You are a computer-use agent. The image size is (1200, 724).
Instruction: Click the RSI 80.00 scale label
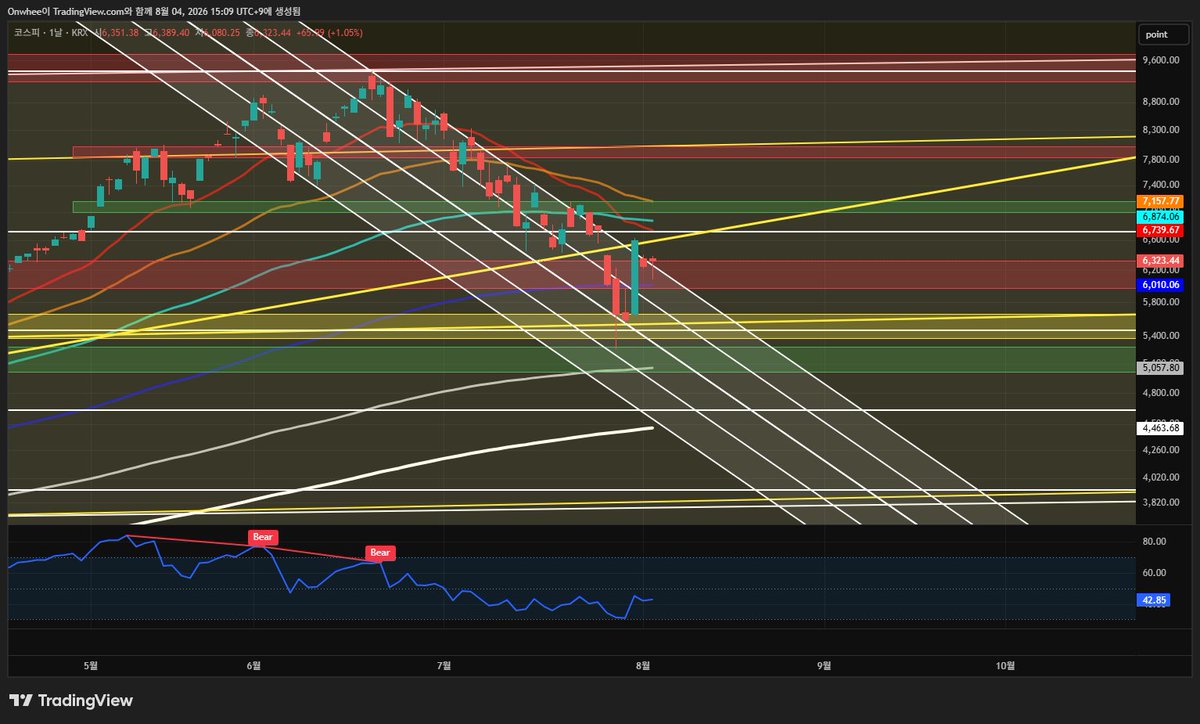tap(1155, 542)
